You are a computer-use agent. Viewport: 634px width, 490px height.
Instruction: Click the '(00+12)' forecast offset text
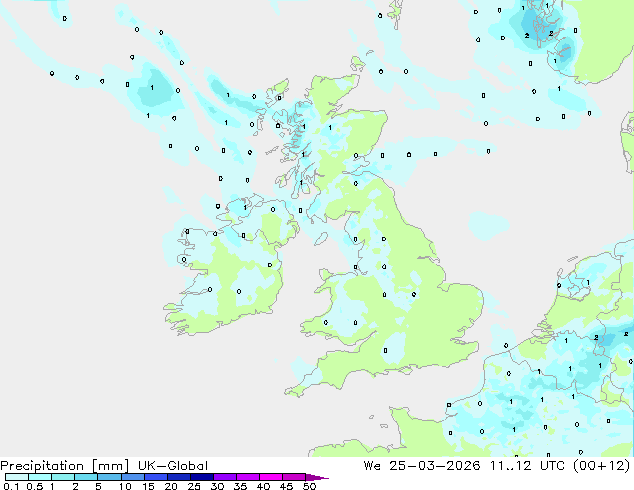click(x=602, y=466)
